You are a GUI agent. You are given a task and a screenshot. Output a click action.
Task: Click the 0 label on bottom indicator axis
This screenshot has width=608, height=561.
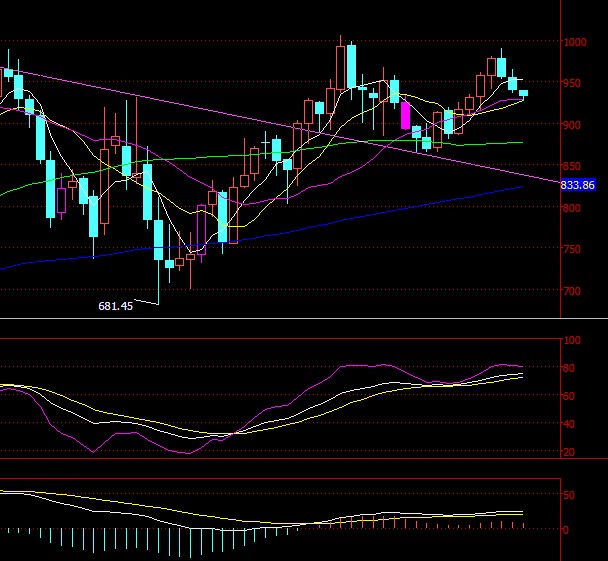tap(567, 530)
